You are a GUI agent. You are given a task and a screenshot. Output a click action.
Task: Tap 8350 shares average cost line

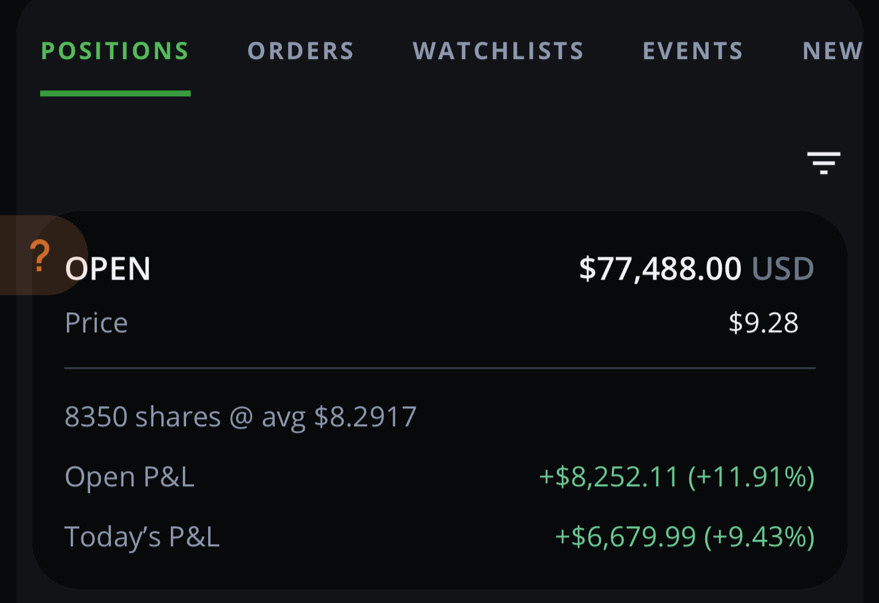click(240, 417)
